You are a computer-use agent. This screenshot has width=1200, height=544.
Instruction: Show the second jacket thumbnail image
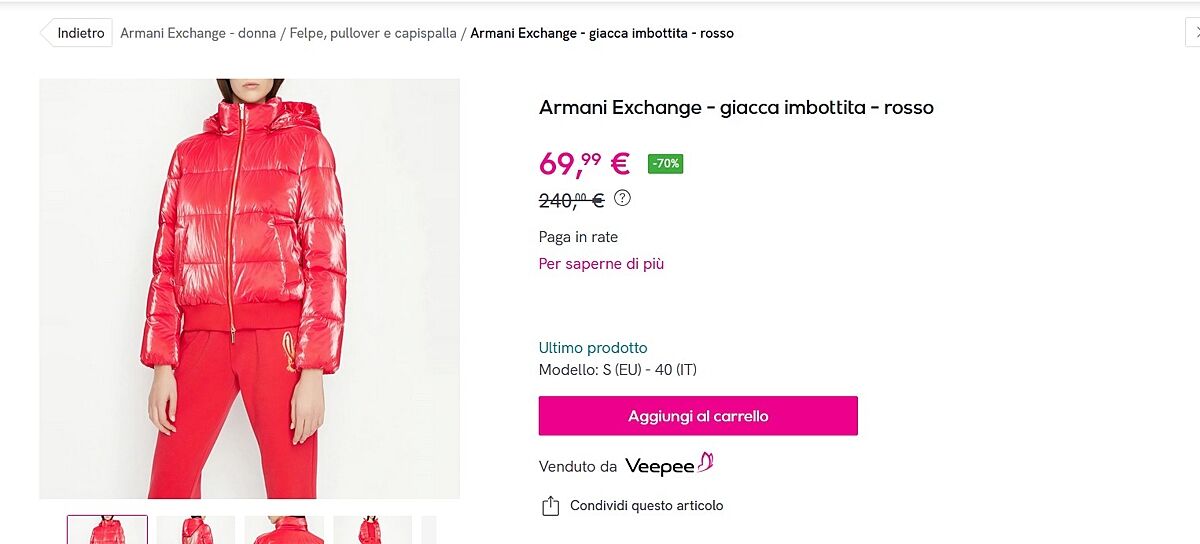click(196, 530)
